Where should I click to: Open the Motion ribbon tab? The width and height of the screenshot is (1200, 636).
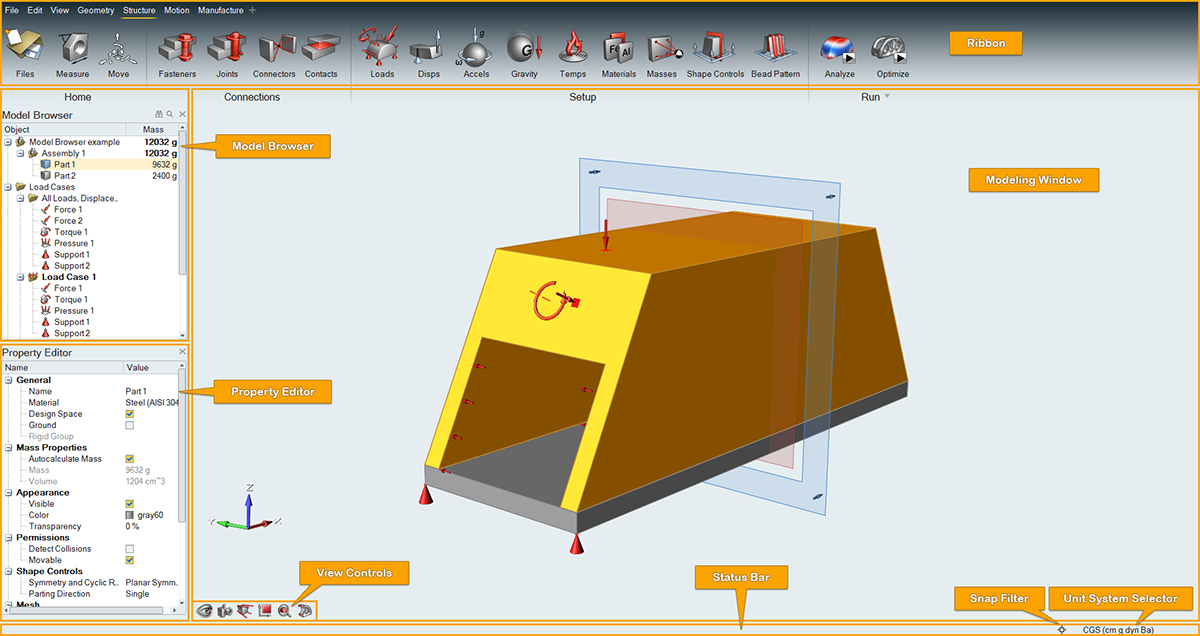(176, 10)
